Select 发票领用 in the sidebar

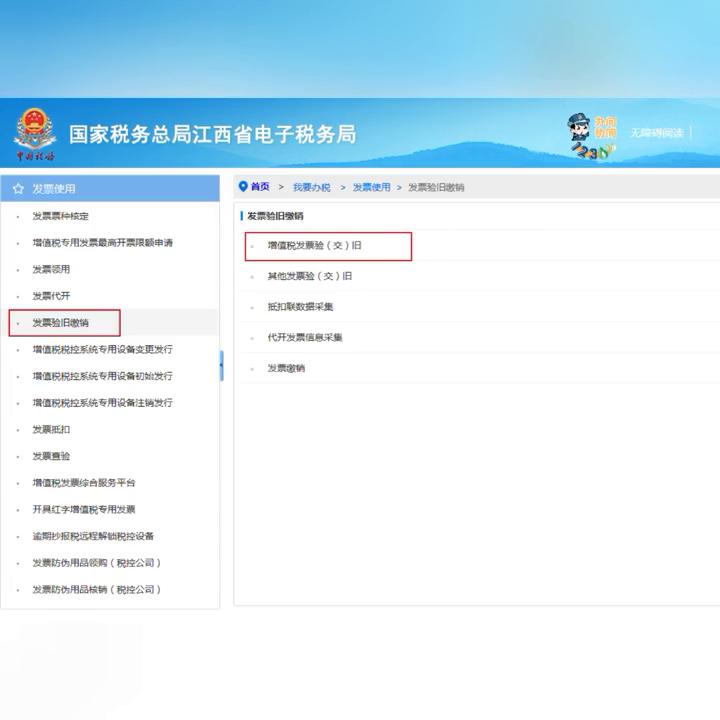pyautogui.click(x=51, y=269)
